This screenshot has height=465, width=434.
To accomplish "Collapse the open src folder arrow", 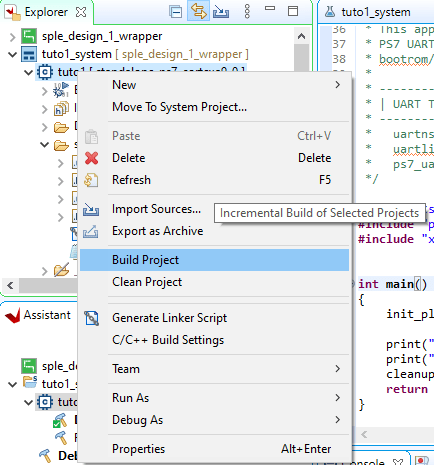I will click(44, 145).
